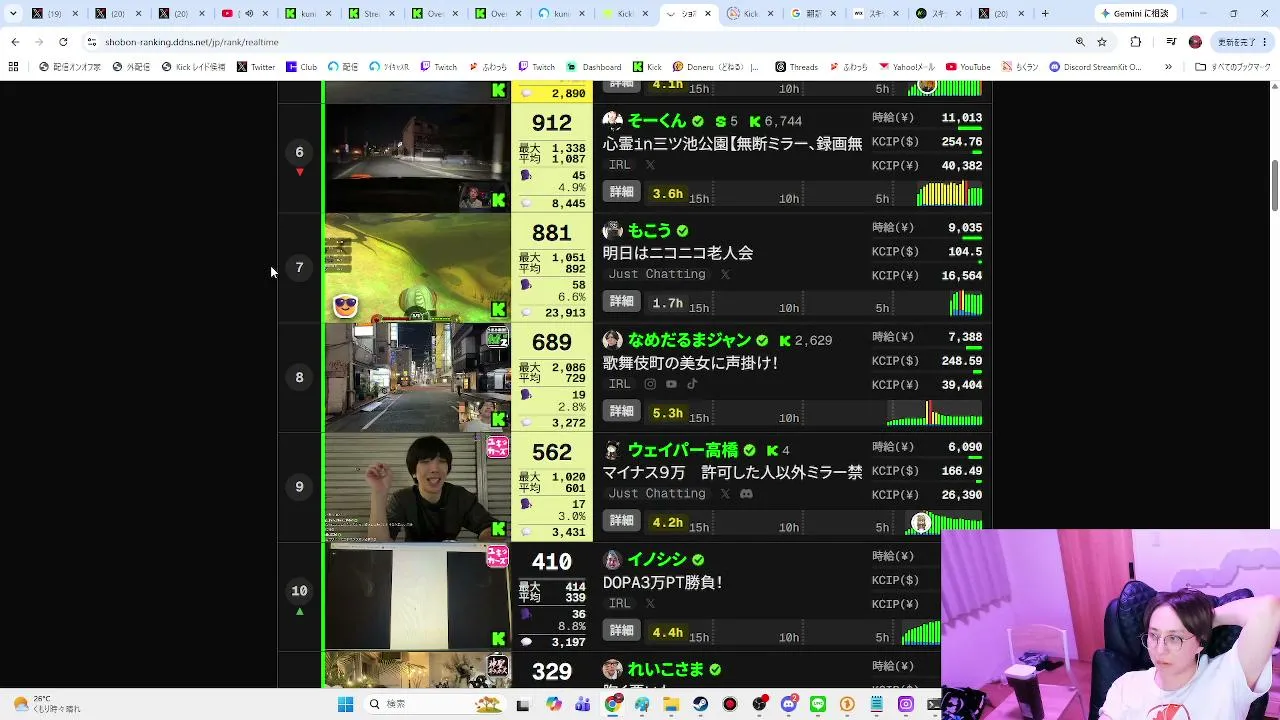Click stream title 歌舞伎町の美女に声掛け！
The width and height of the screenshot is (1280, 720).
coord(691,363)
